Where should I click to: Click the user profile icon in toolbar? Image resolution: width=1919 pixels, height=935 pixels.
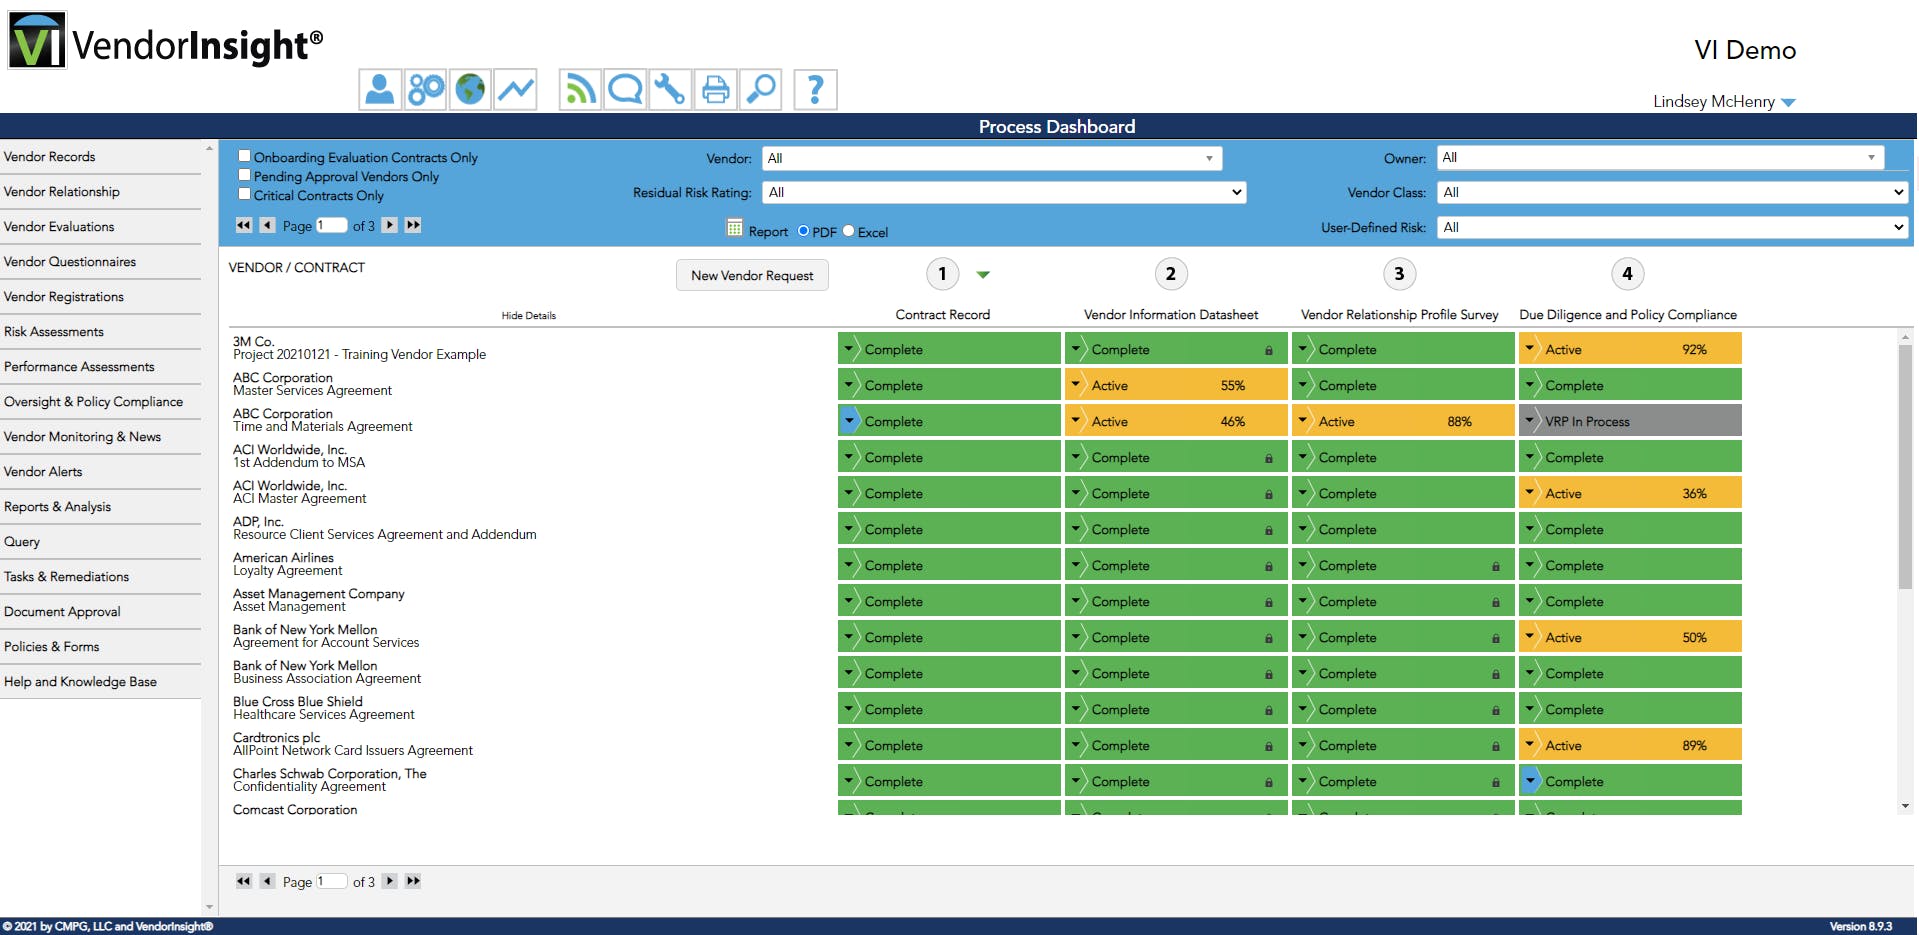click(x=380, y=90)
